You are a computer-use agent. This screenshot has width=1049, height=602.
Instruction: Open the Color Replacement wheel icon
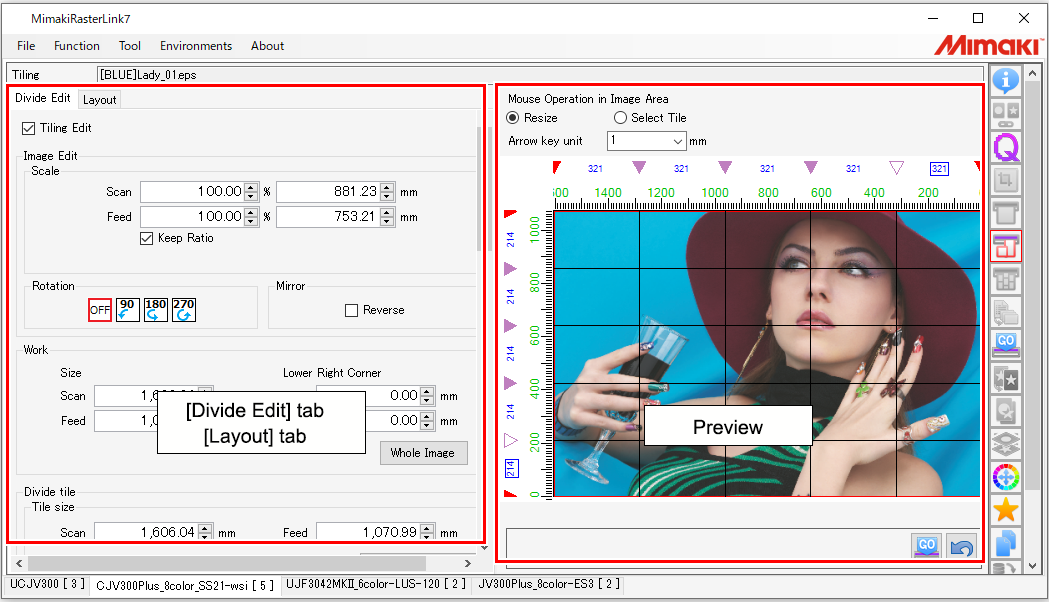1006,477
